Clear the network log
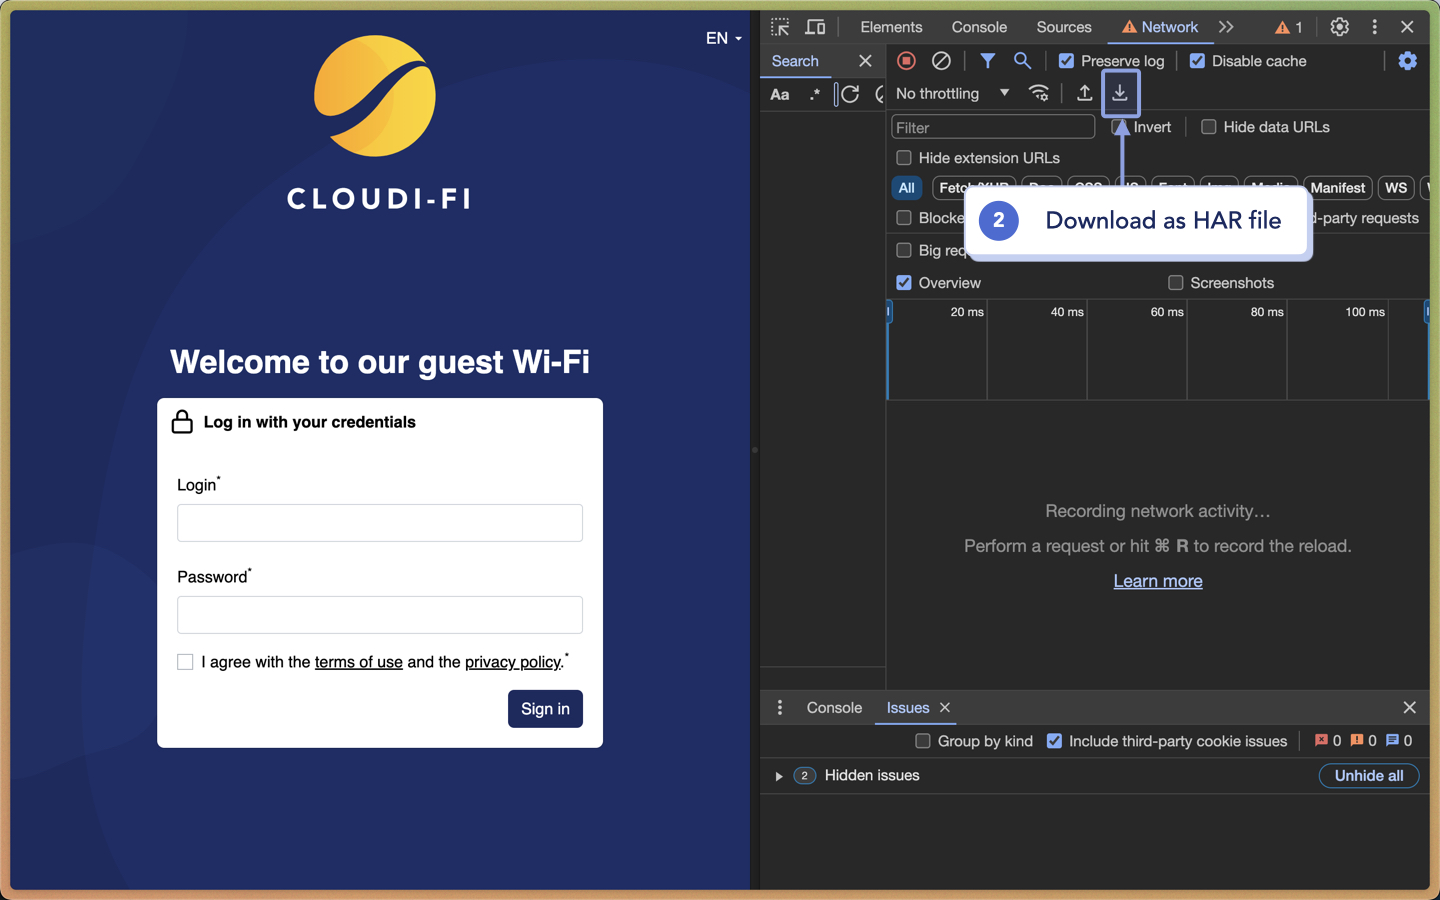The width and height of the screenshot is (1440, 900). pos(941,61)
